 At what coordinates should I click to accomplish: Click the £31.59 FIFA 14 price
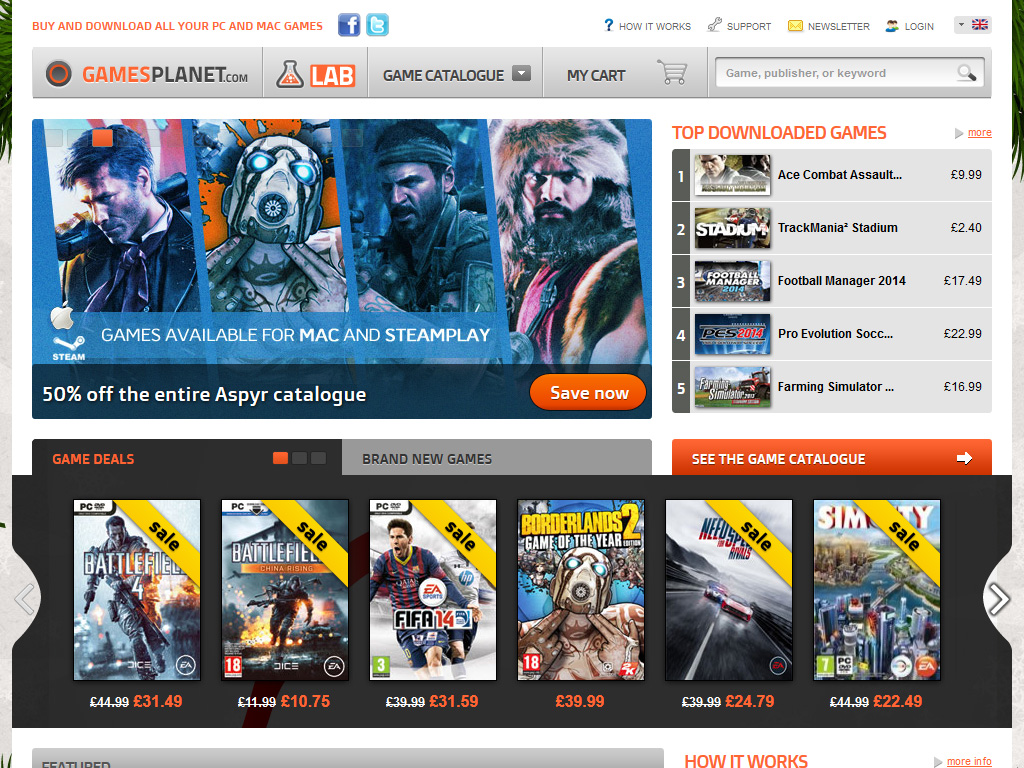[x=454, y=701]
